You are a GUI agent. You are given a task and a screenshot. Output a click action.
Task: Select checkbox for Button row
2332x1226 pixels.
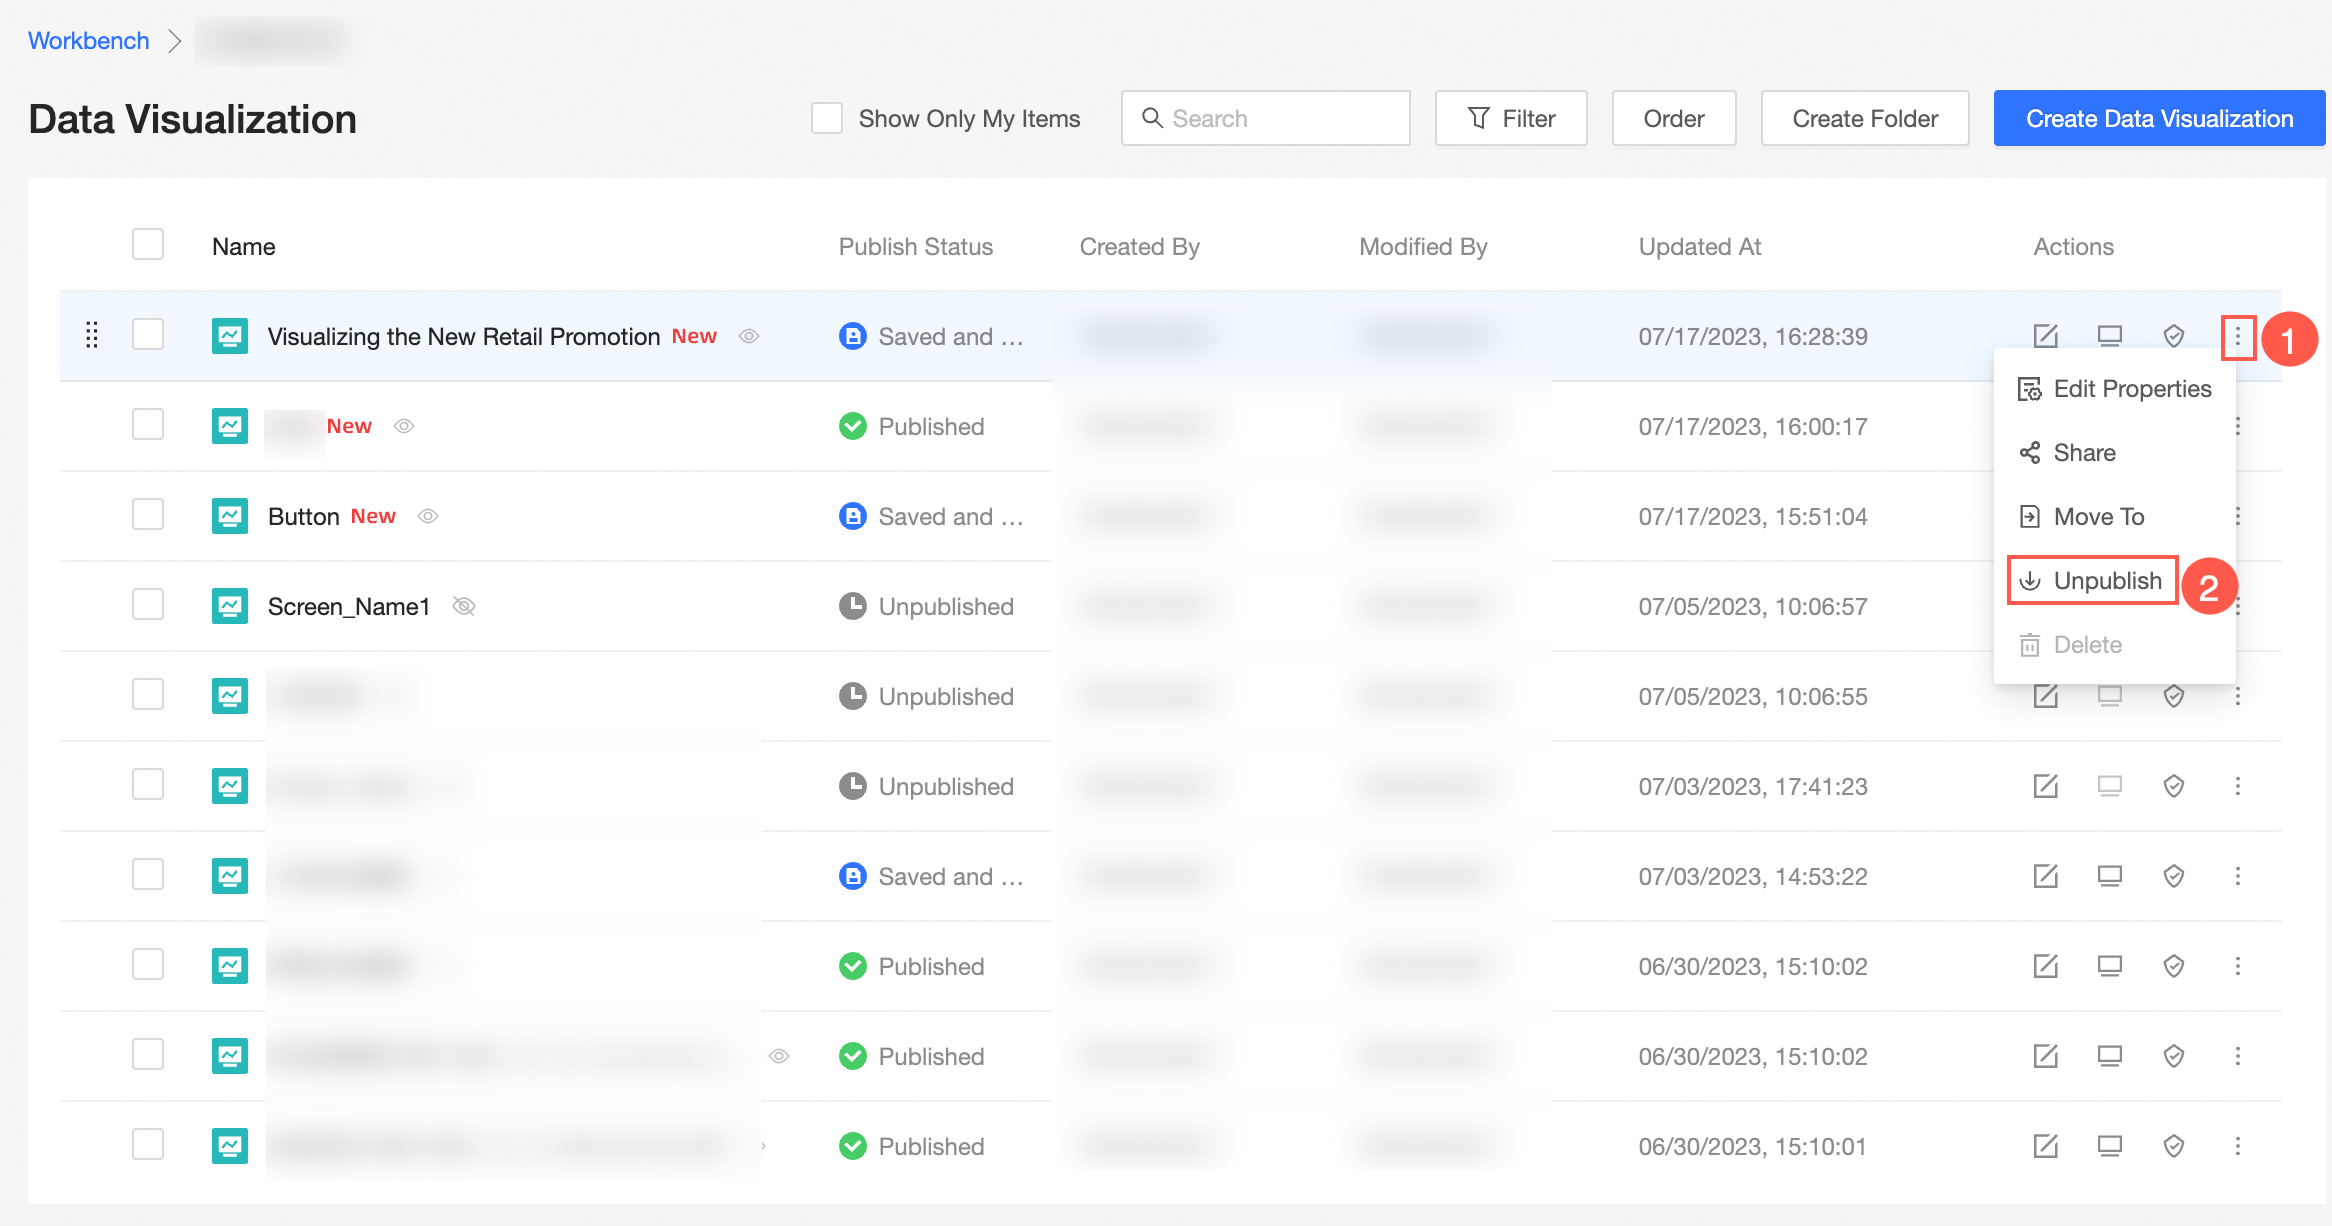pyautogui.click(x=148, y=515)
